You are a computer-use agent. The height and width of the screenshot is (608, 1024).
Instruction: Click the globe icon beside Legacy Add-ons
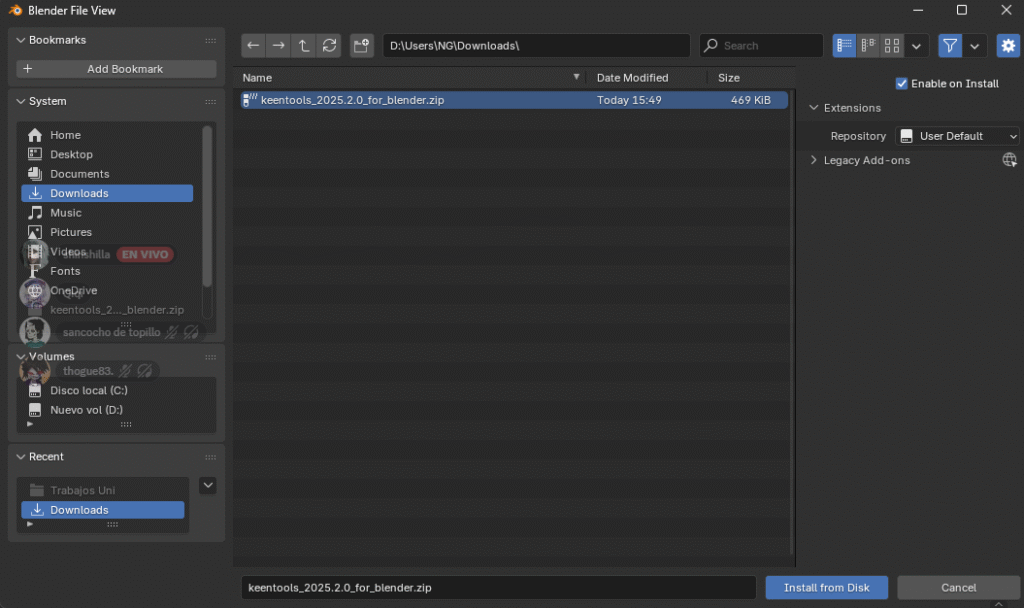[1010, 160]
